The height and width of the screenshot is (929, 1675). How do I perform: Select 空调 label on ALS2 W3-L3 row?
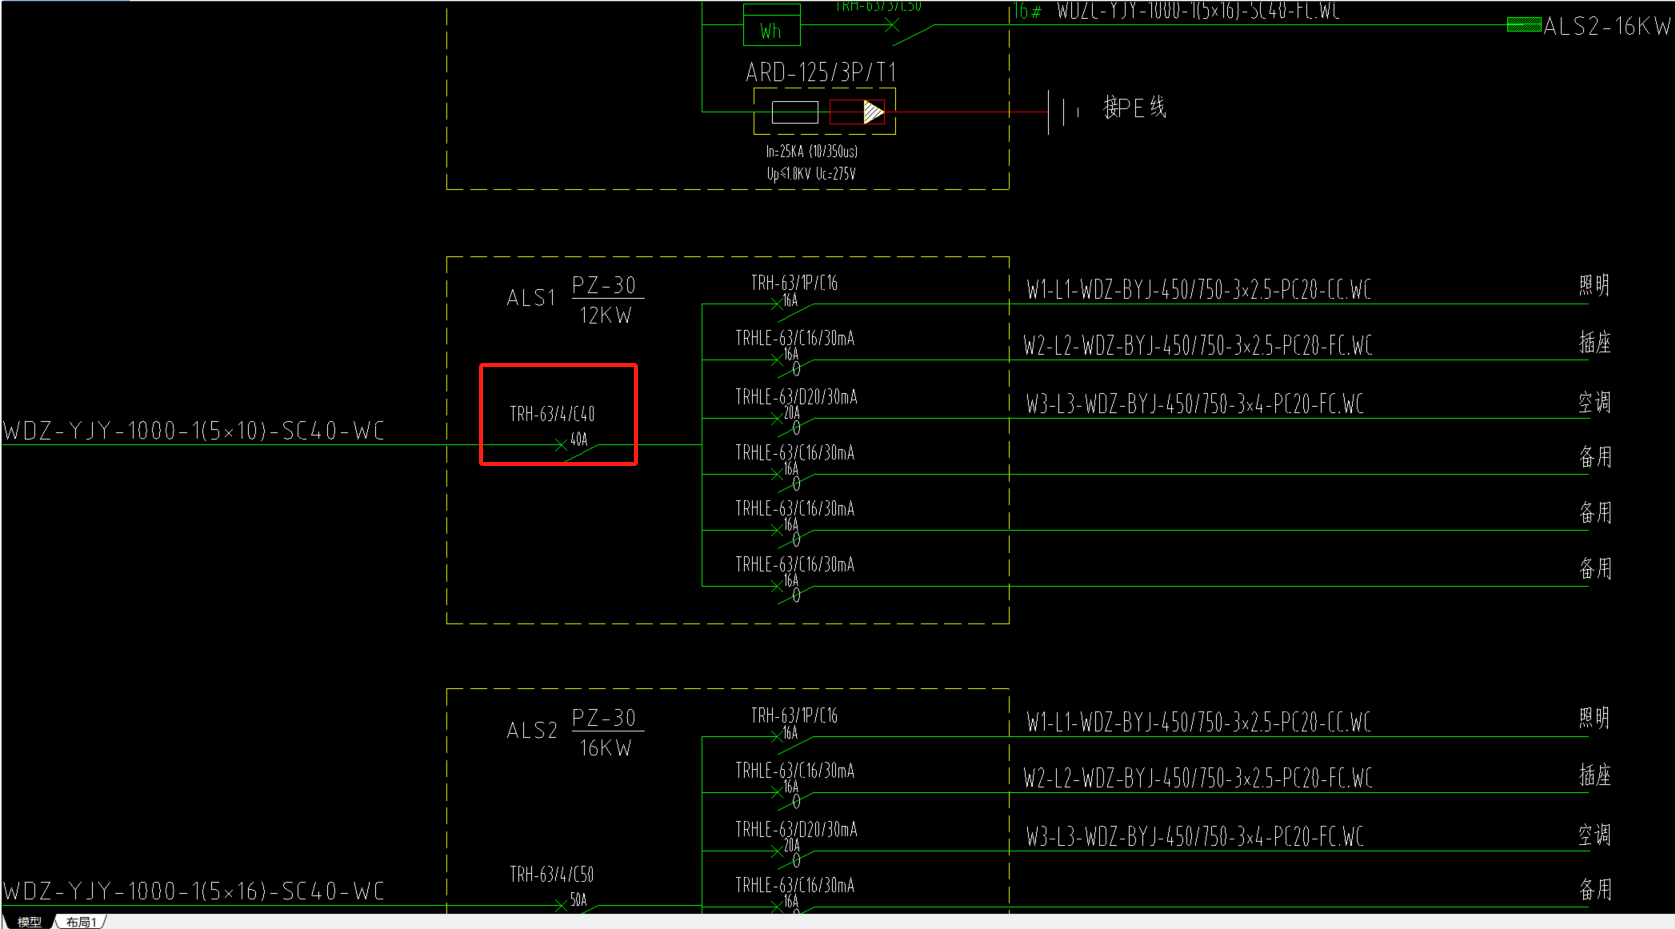pyautogui.click(x=1594, y=835)
